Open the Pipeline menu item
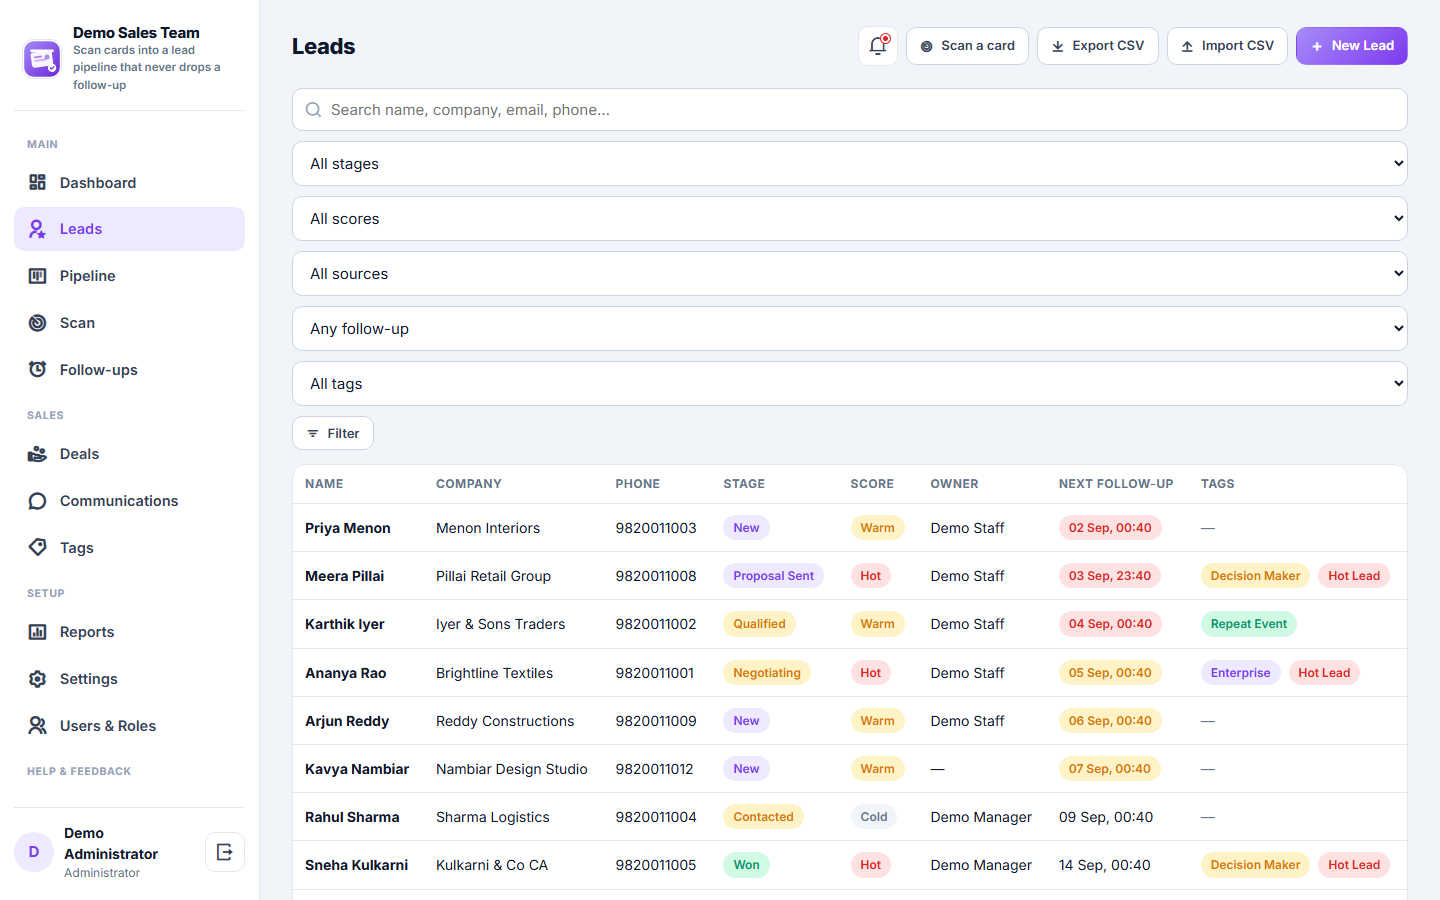Screen dimensions: 1440x900 click(x=129, y=276)
